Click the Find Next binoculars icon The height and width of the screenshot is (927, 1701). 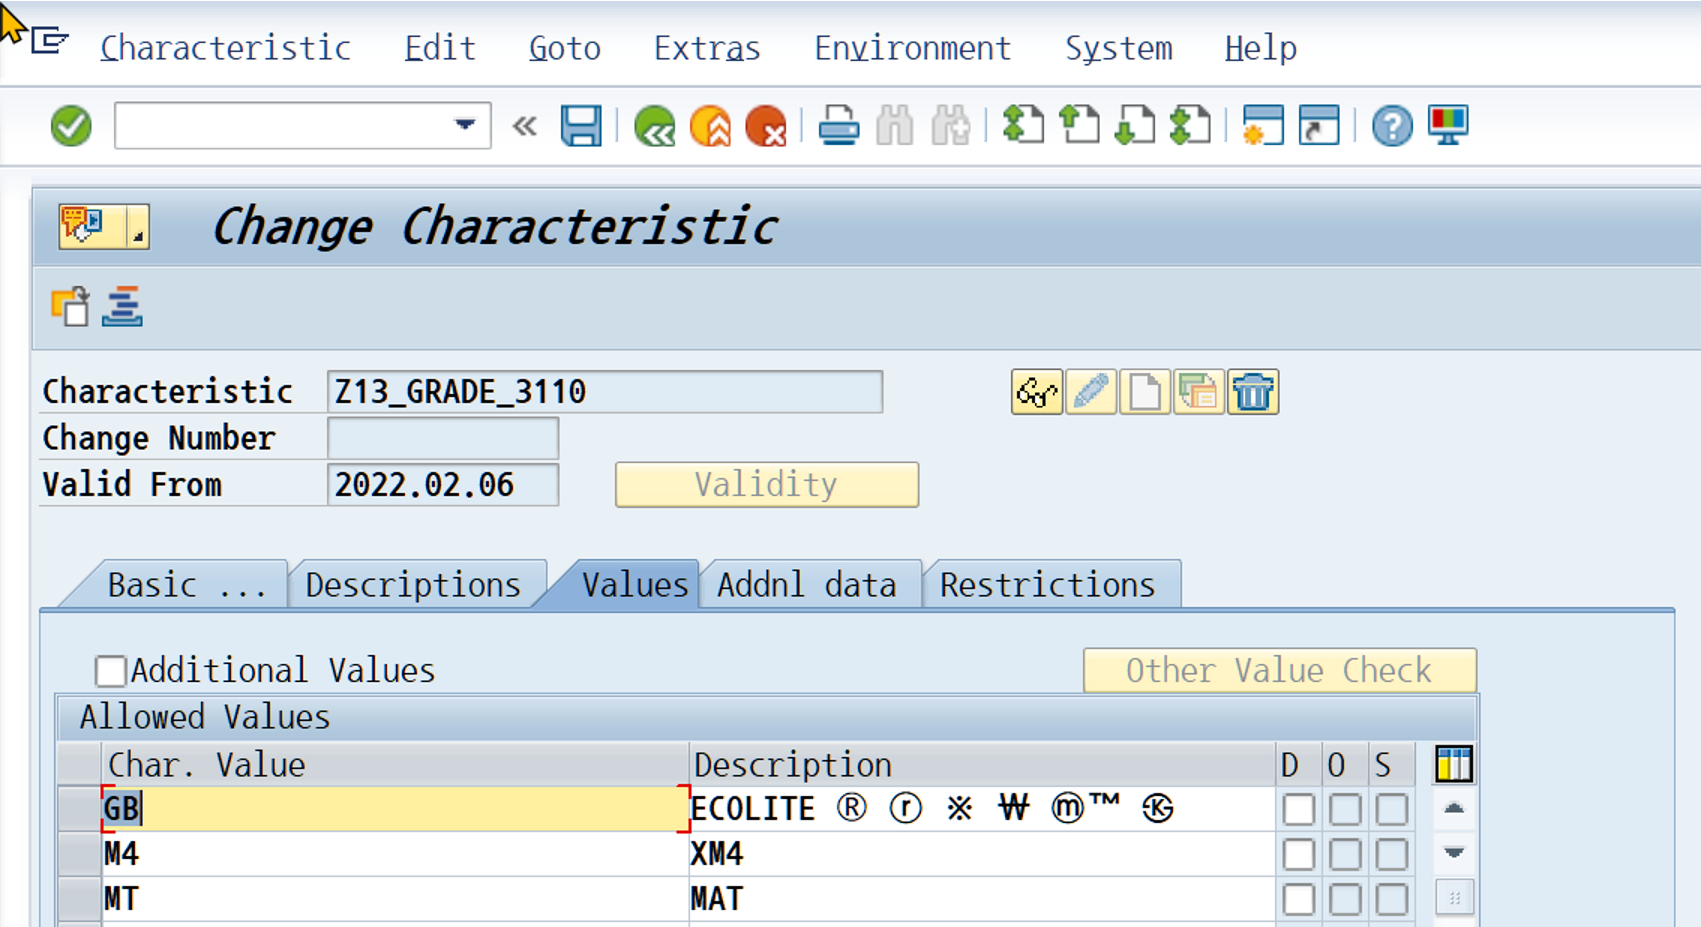tap(950, 127)
